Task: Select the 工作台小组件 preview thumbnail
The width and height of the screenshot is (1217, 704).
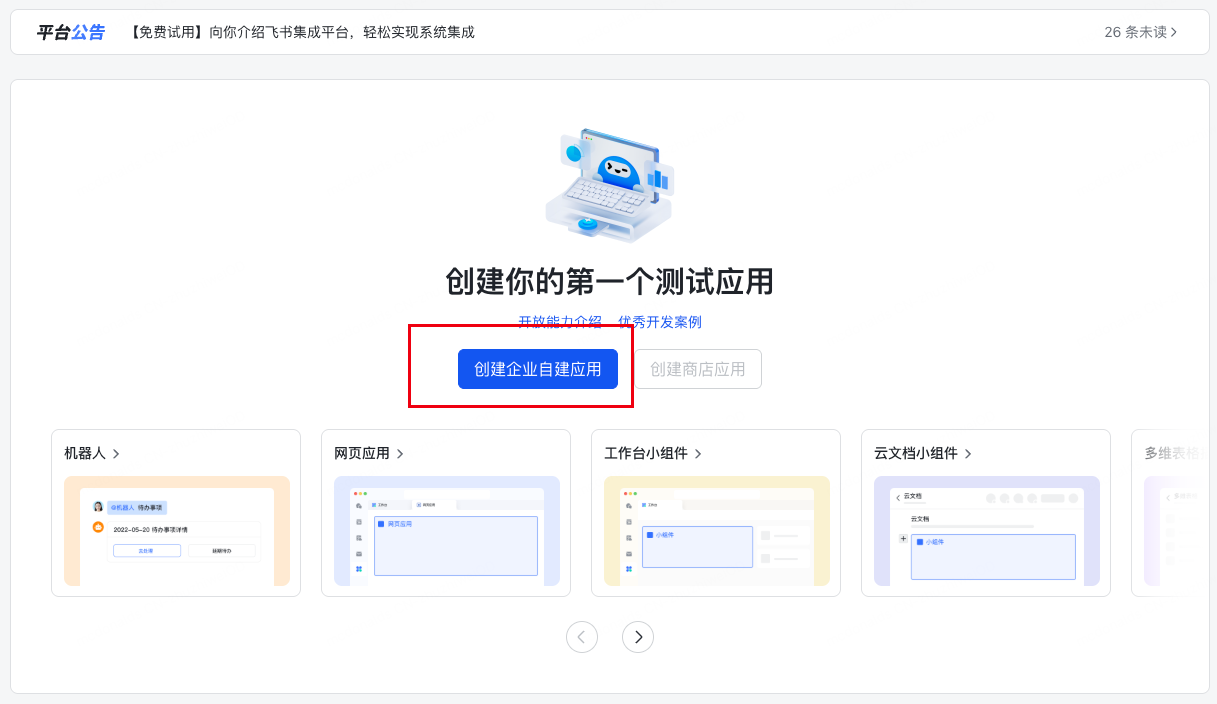Action: click(x=717, y=531)
